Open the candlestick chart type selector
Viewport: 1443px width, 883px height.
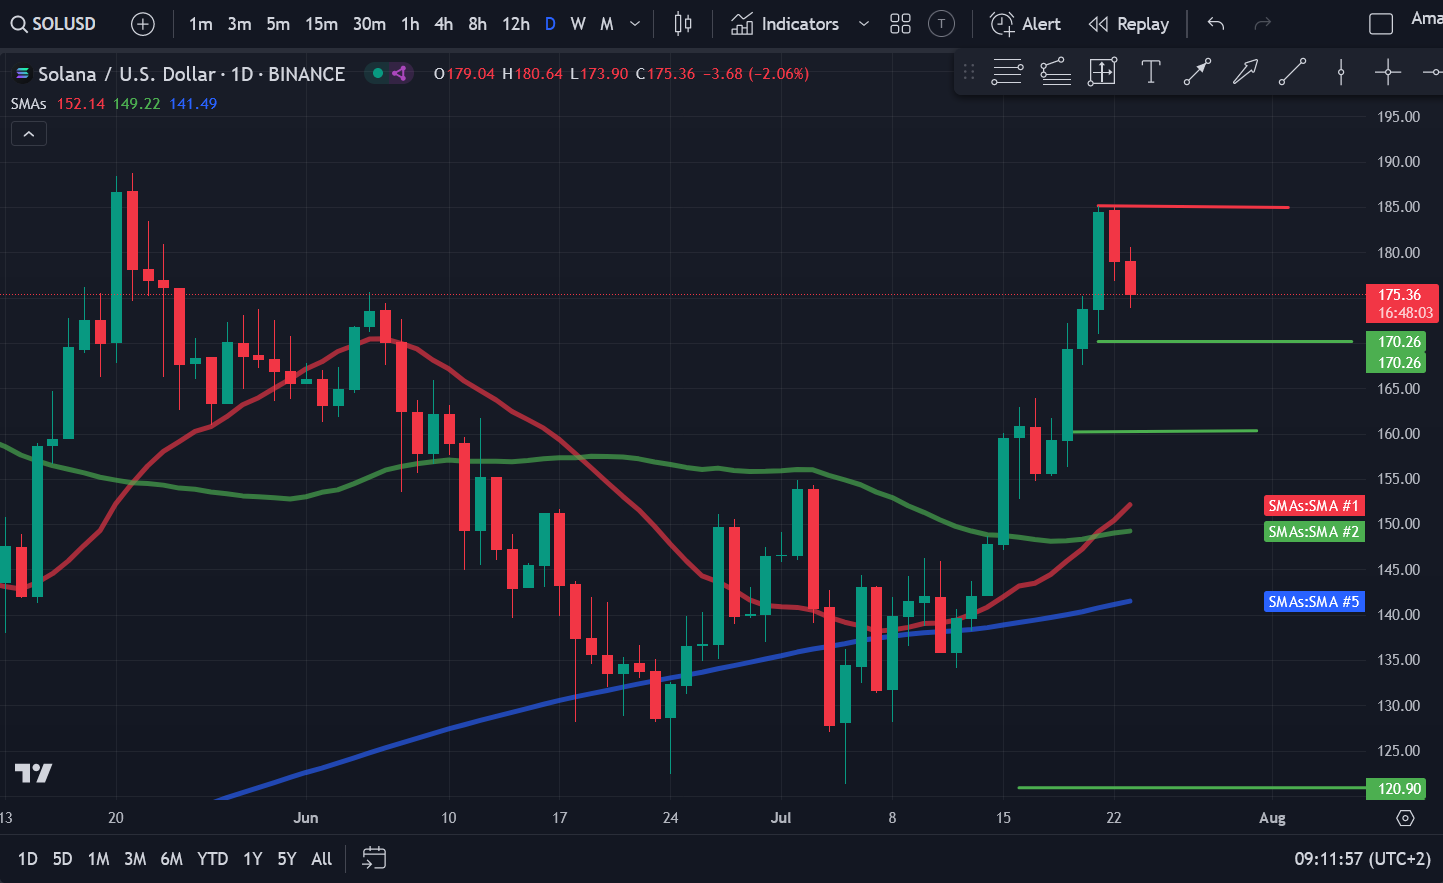point(683,24)
